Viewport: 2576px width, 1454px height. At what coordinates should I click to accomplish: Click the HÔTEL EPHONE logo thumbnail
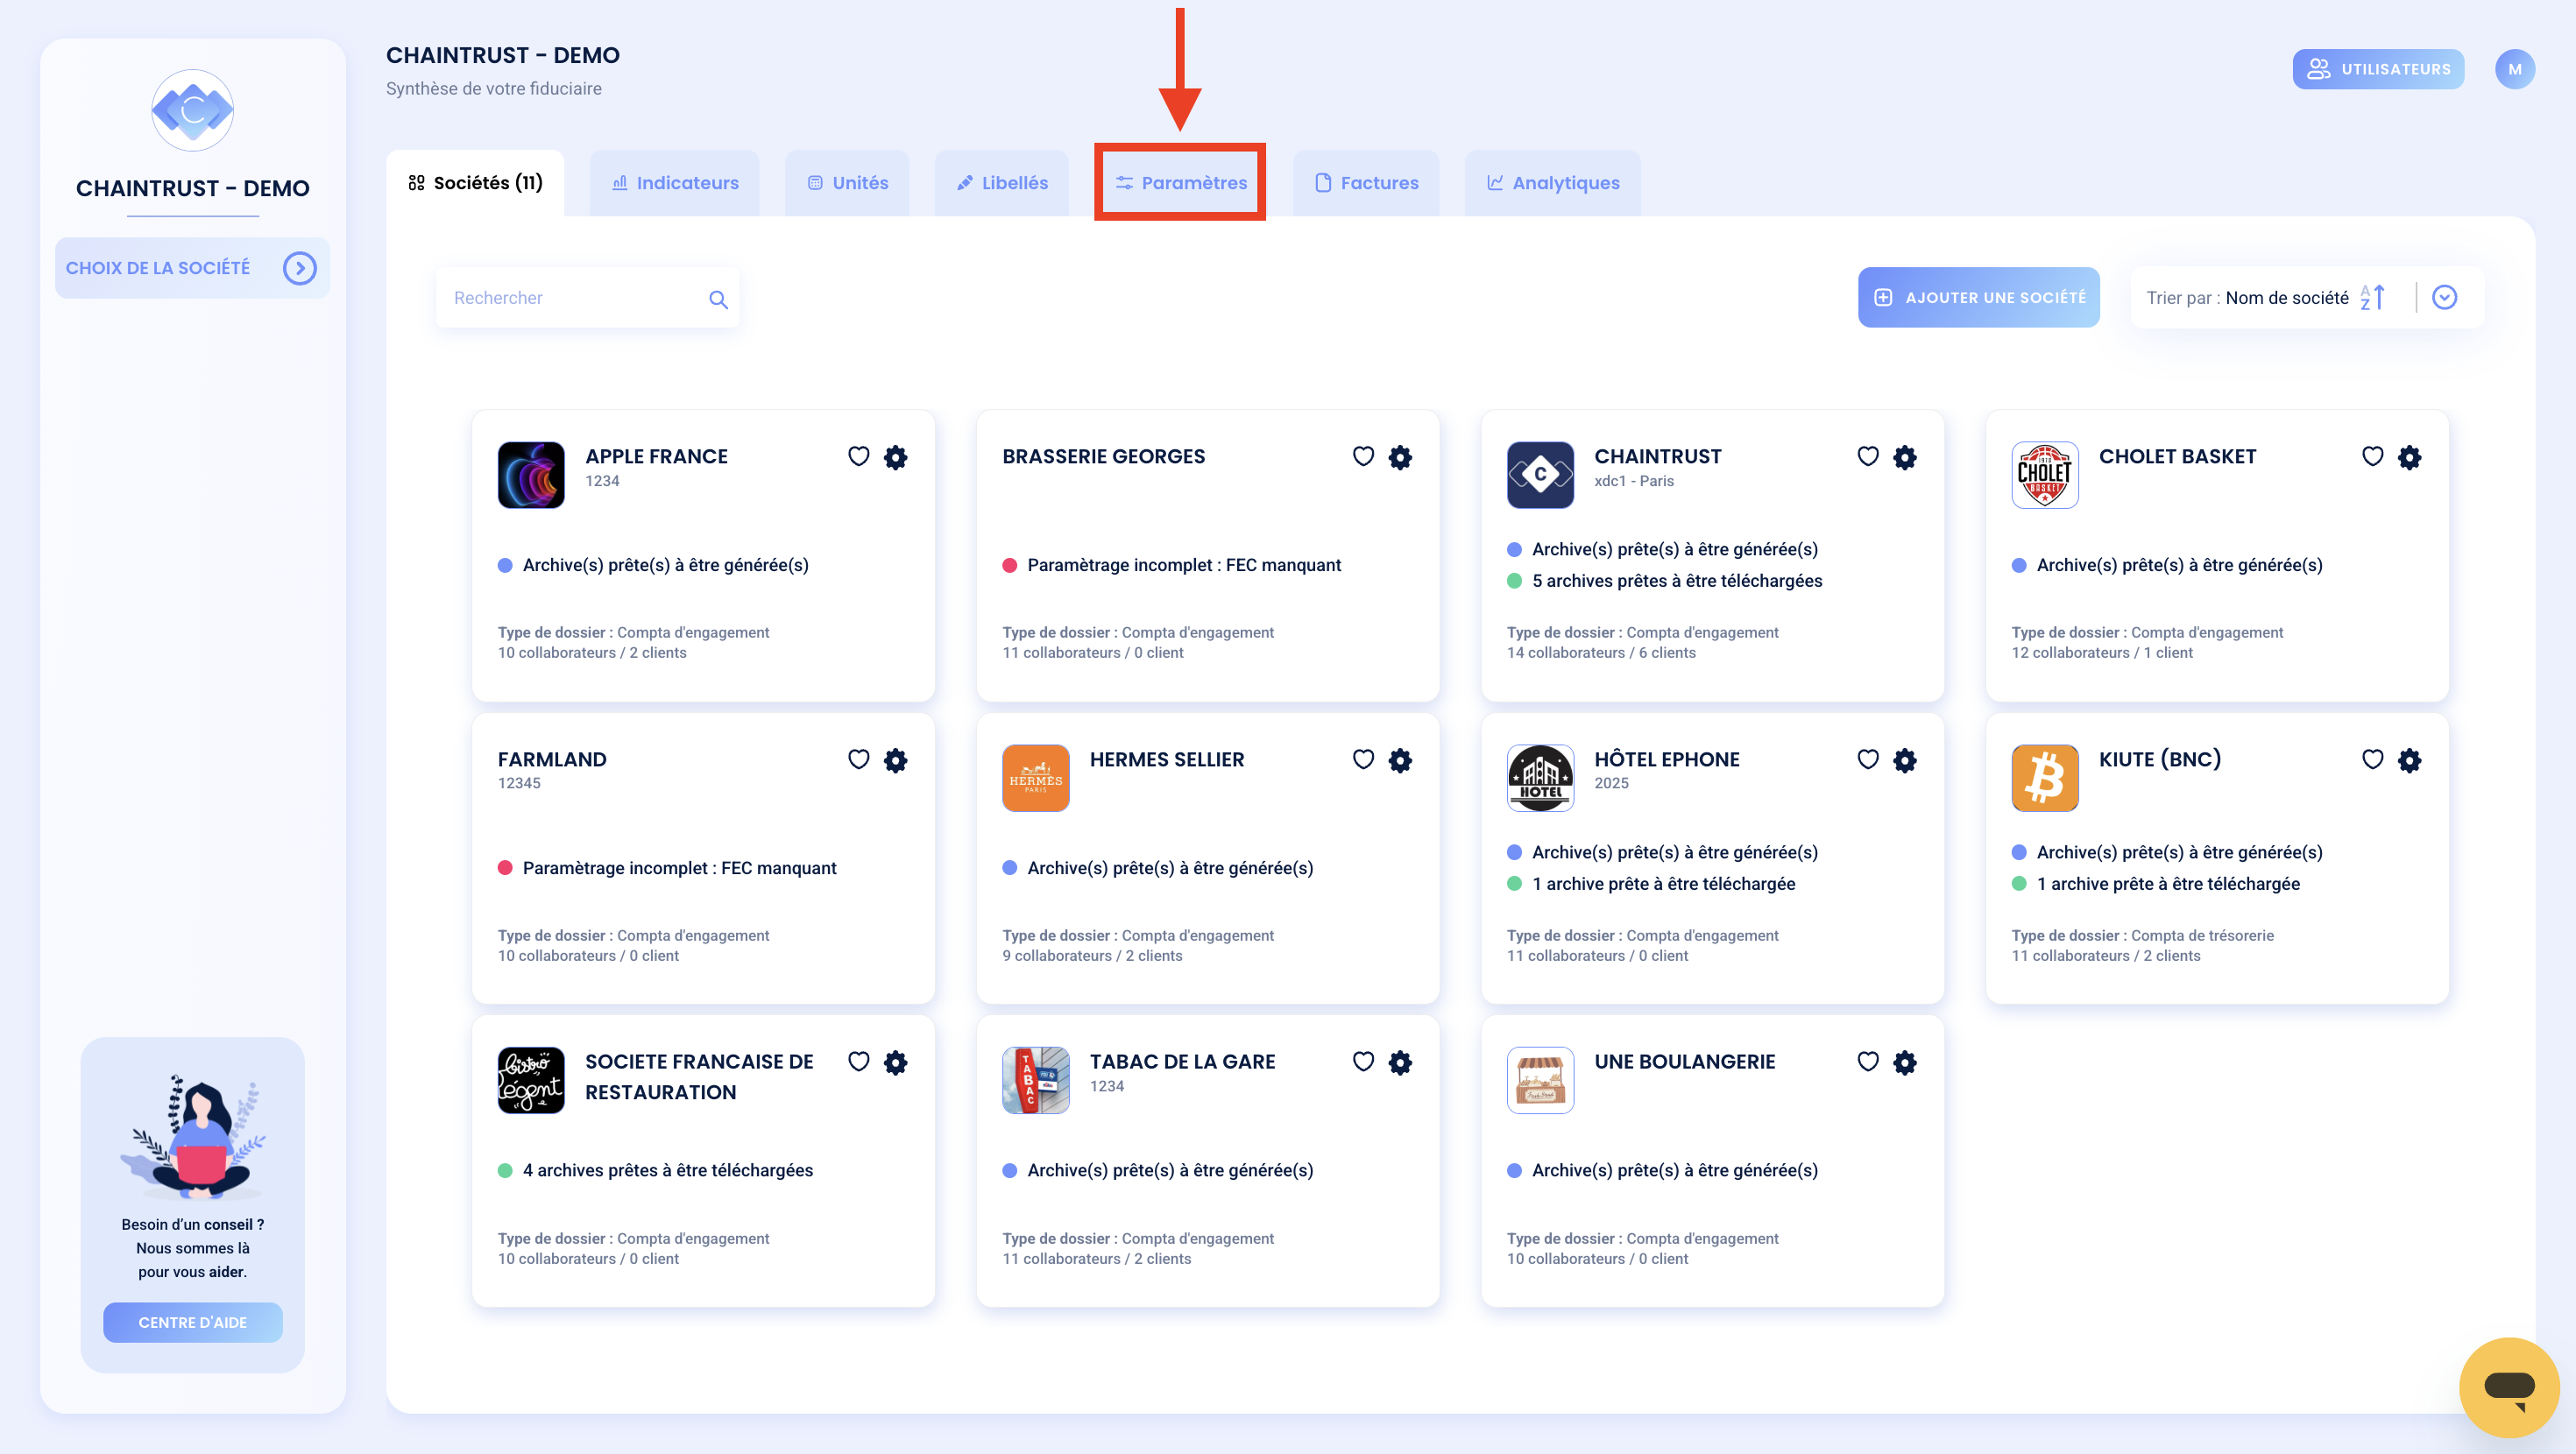point(1540,778)
